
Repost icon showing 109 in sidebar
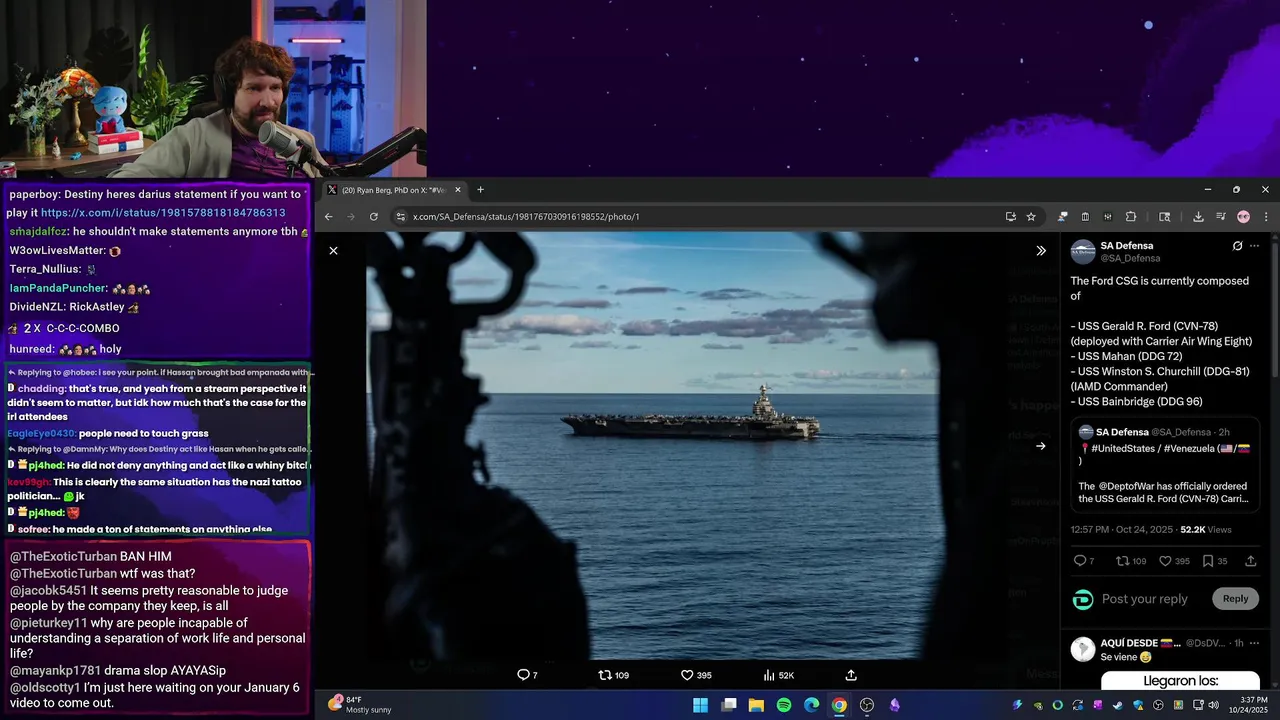coord(1131,561)
